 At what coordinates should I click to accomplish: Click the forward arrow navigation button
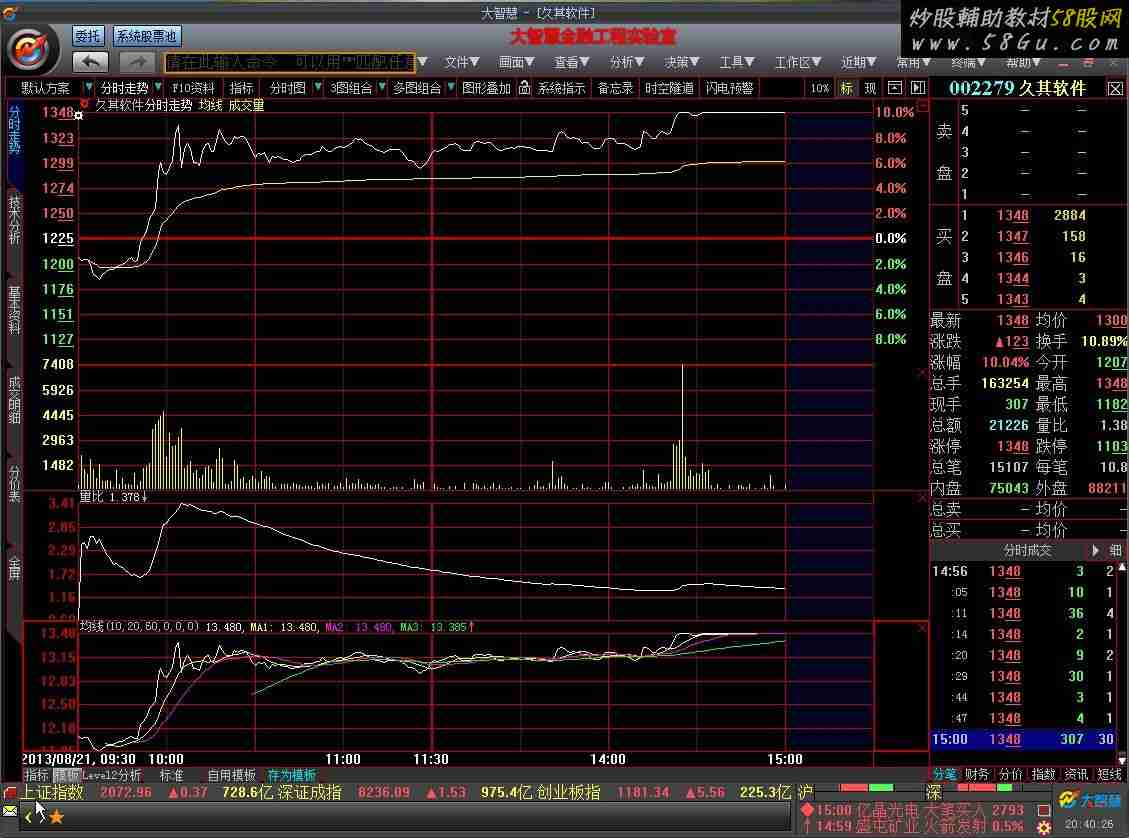138,63
